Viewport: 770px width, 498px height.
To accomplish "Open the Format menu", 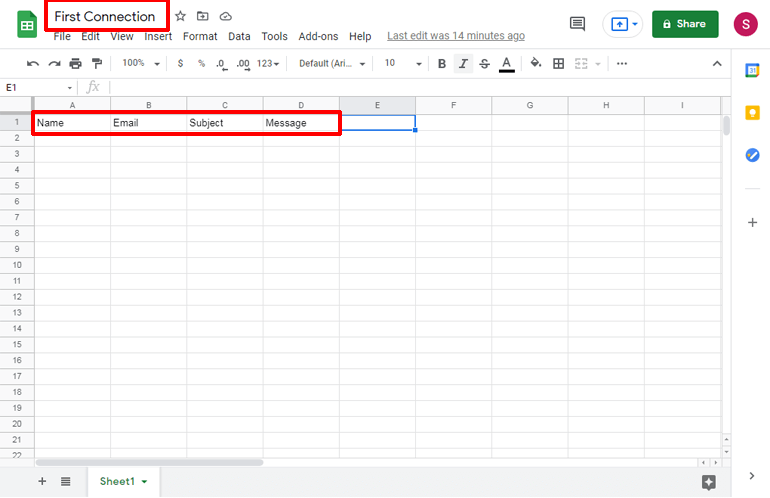I will (x=200, y=36).
